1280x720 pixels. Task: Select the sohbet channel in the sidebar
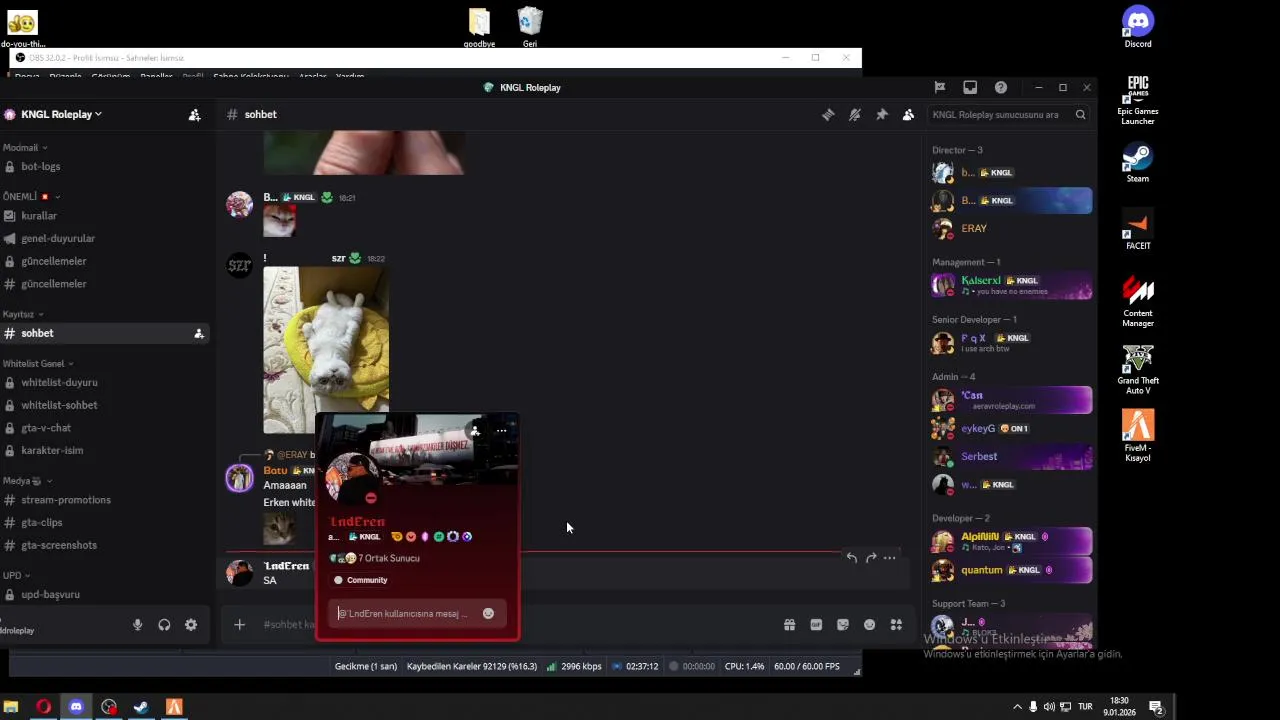[x=105, y=333]
